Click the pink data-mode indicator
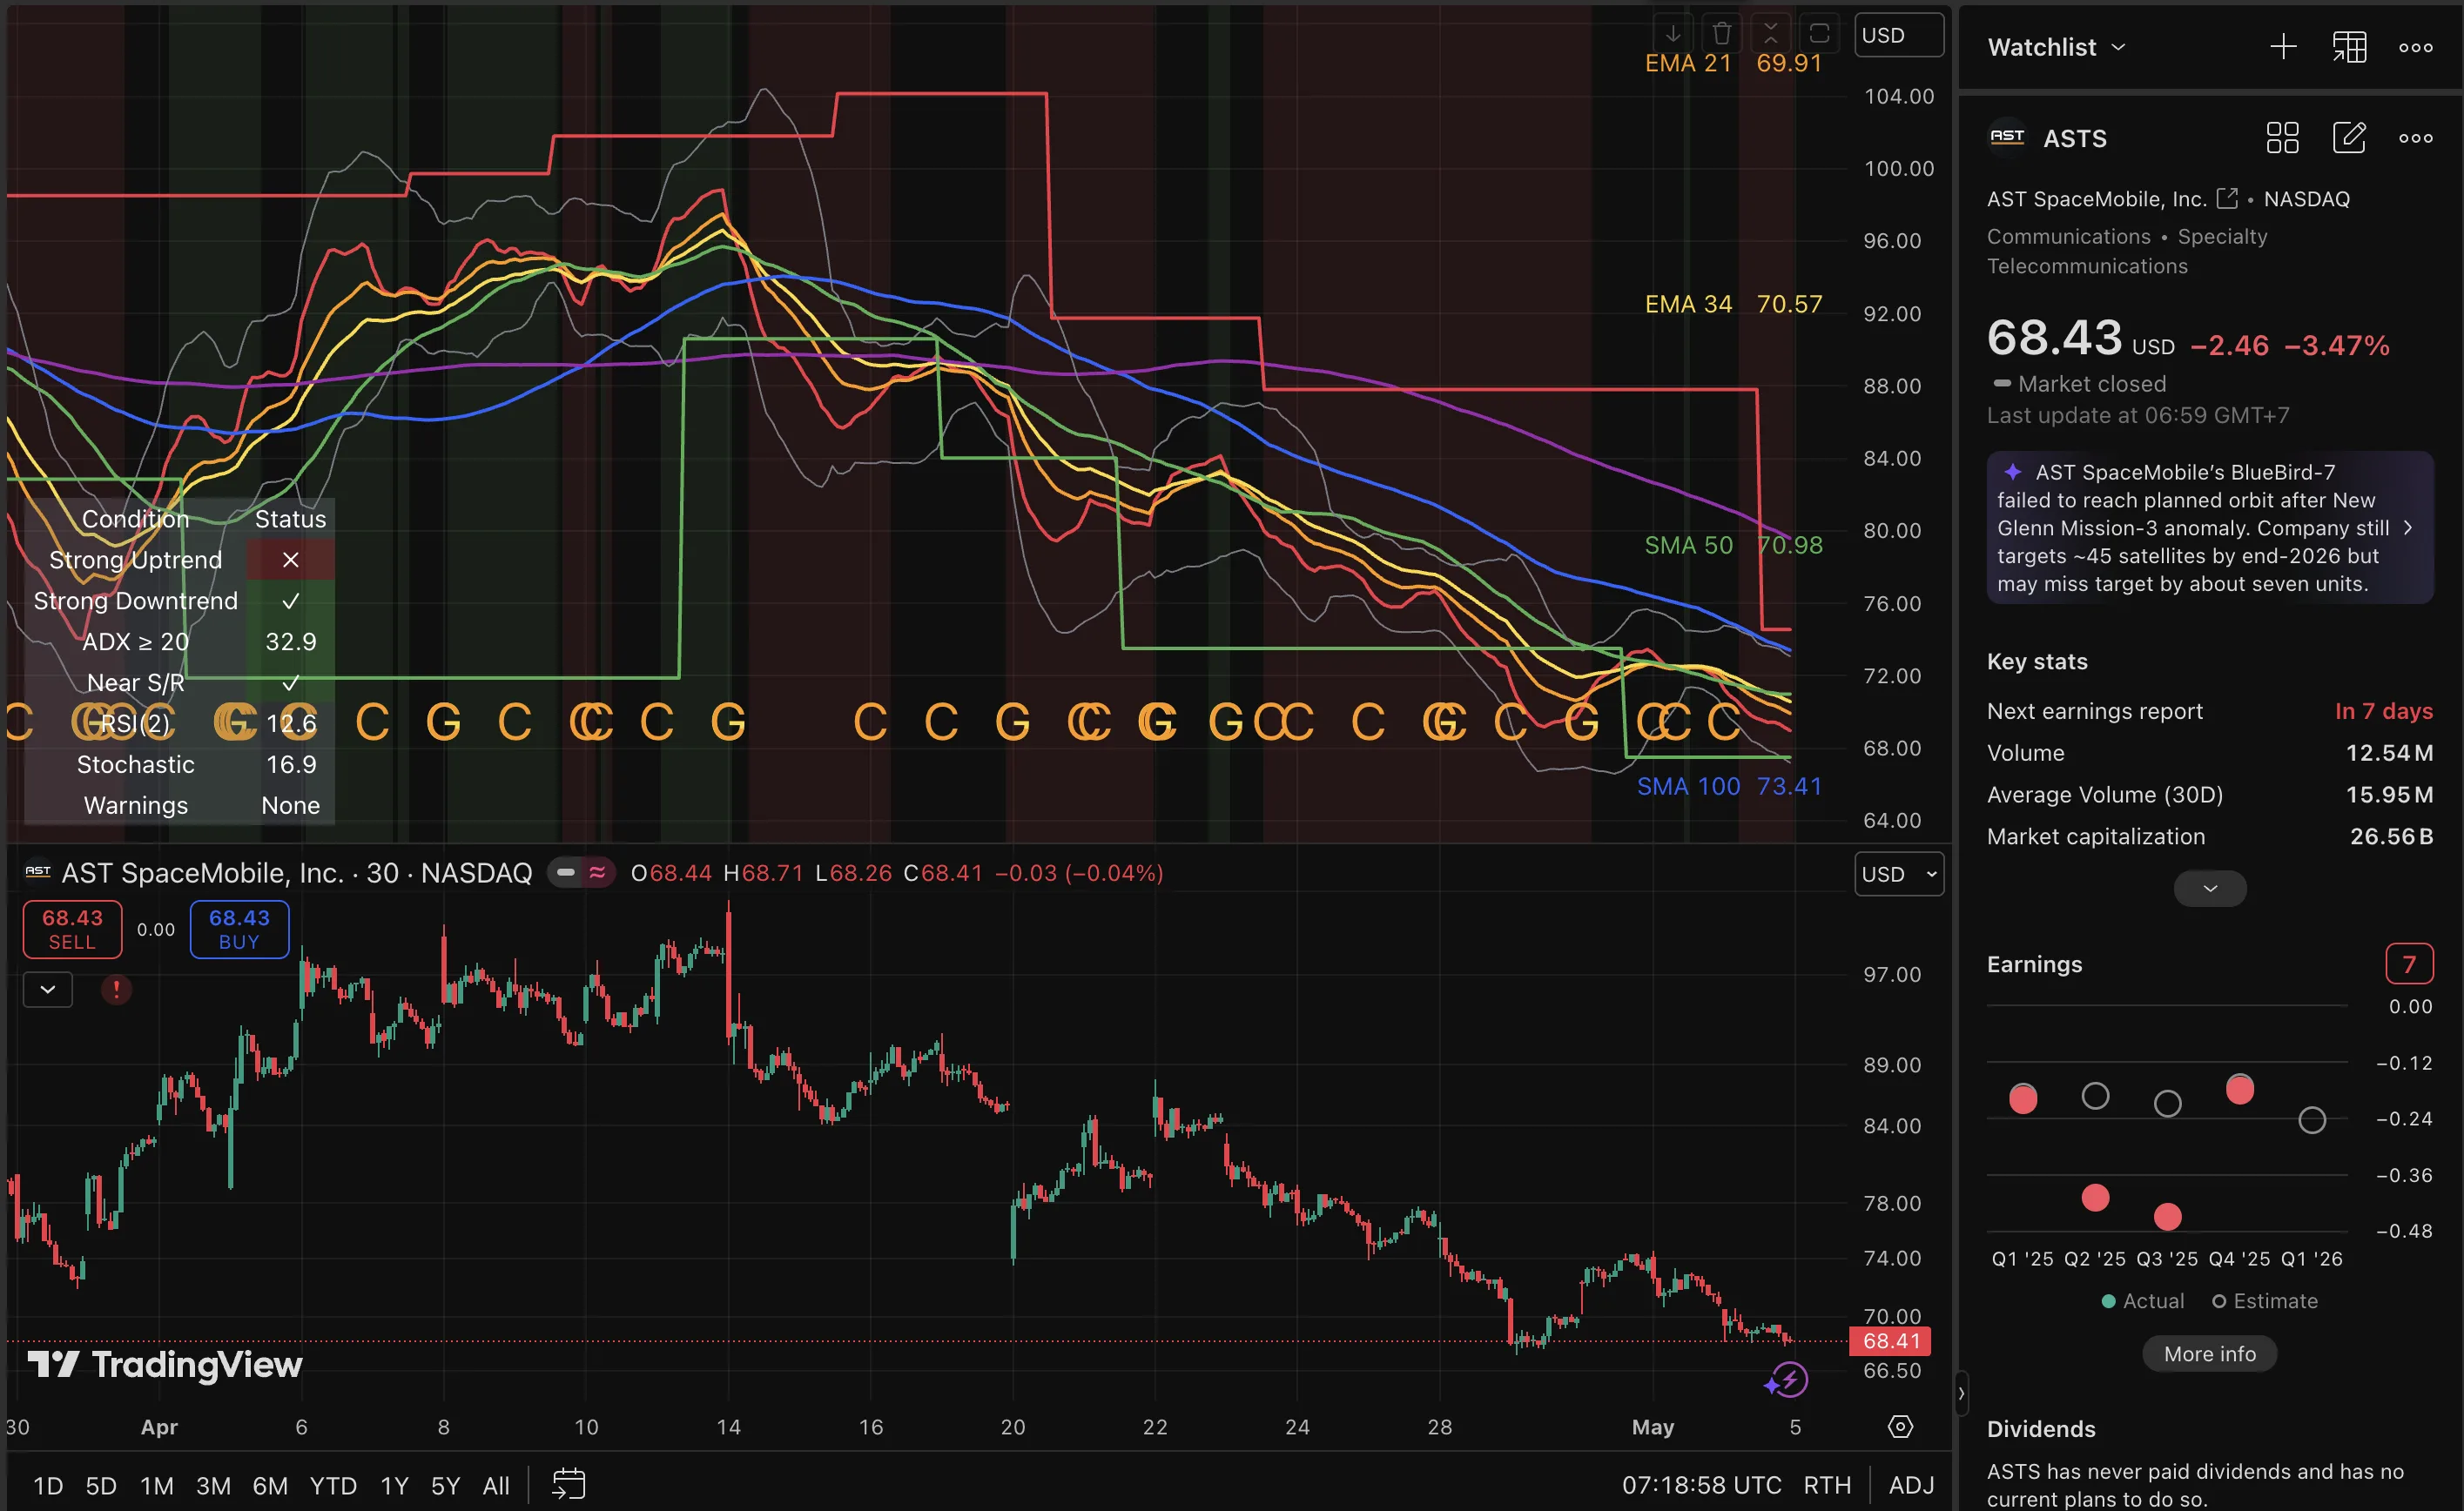This screenshot has width=2464, height=1511. pos(598,873)
